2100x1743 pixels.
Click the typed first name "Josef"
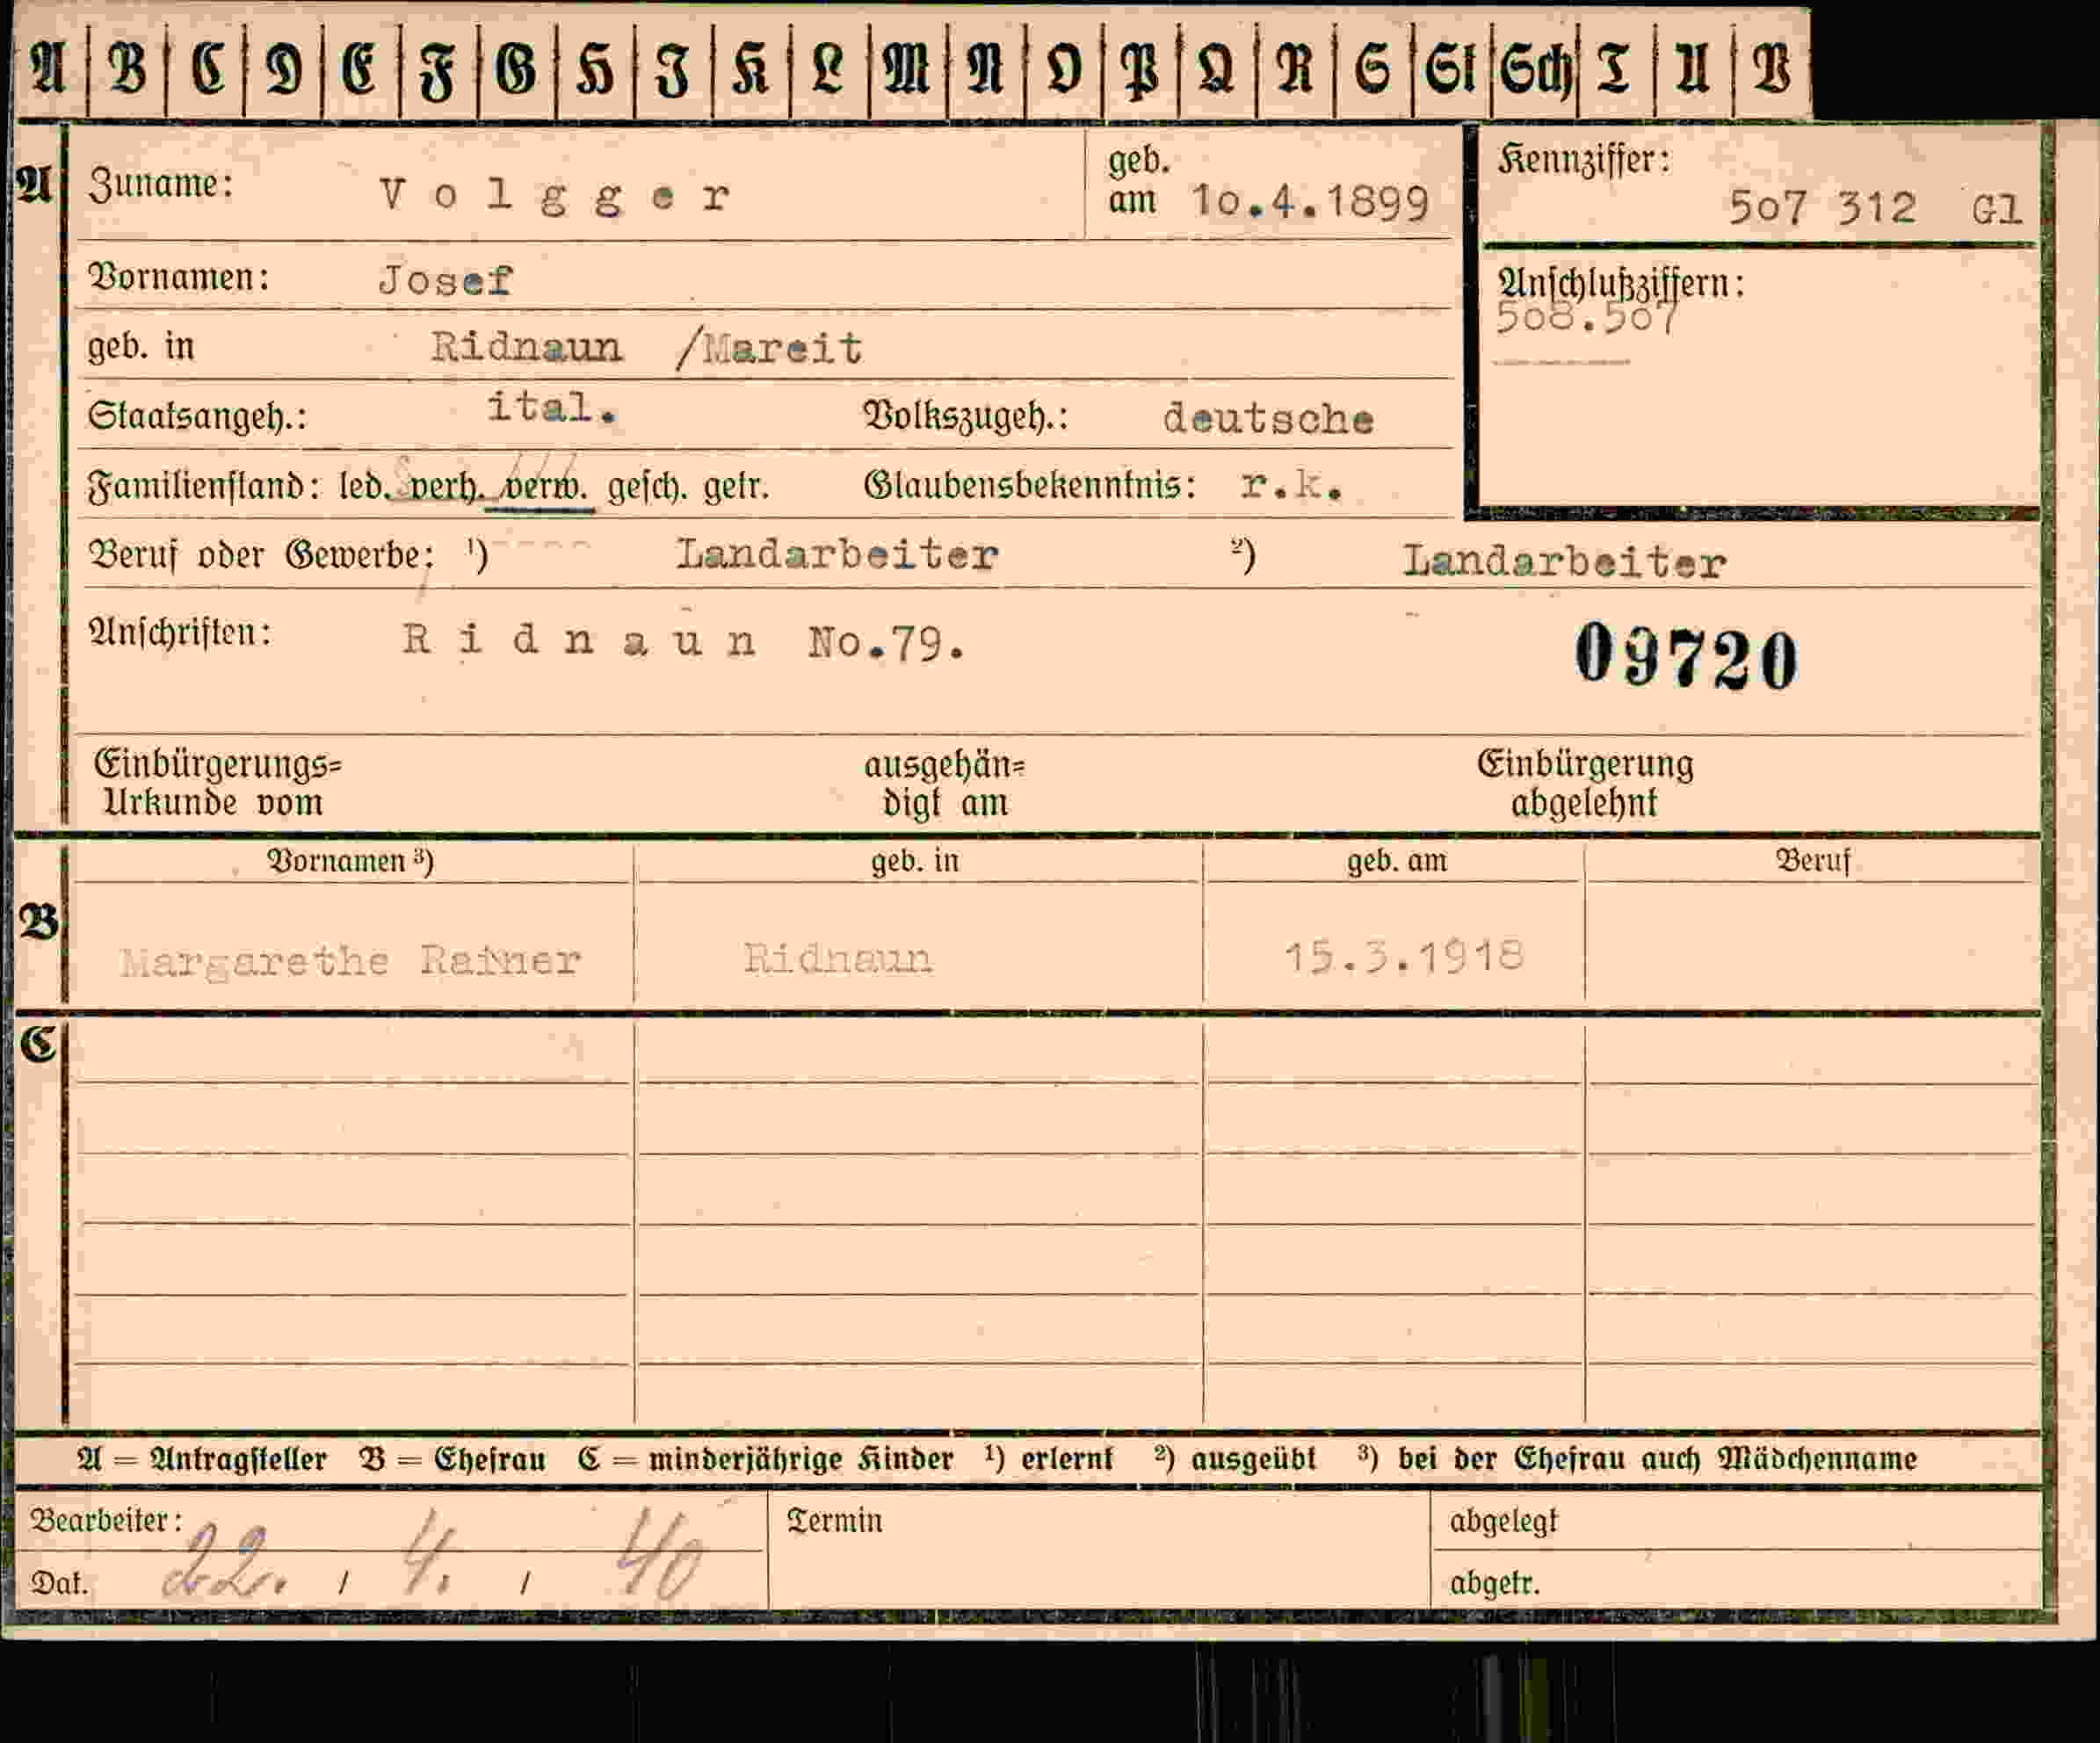[x=446, y=280]
